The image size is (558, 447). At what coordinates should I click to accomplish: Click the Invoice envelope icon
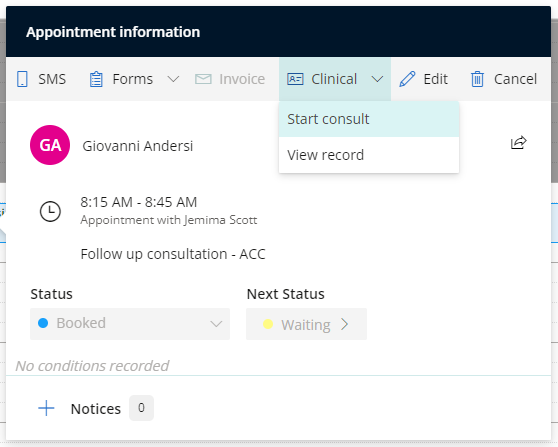[x=203, y=79]
